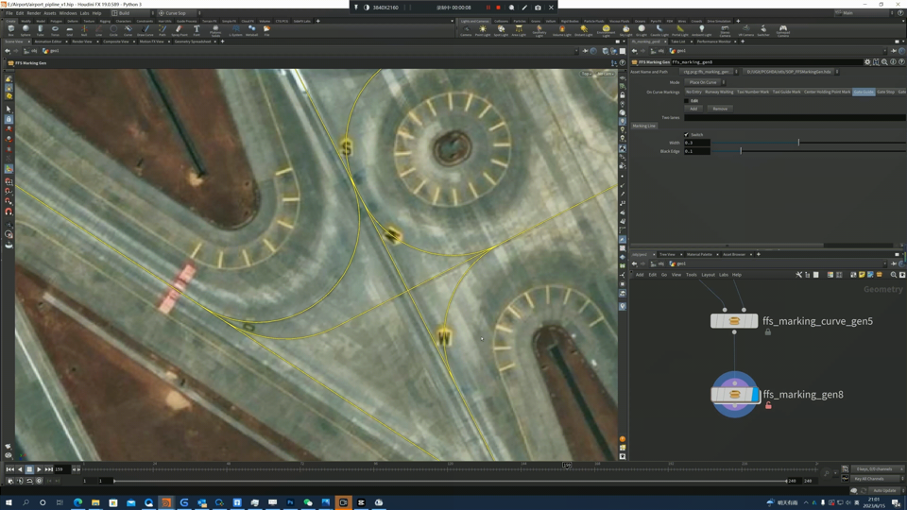This screenshot has height=510, width=908.
Task: Toggle the Edit checkbox
Action: (687, 100)
